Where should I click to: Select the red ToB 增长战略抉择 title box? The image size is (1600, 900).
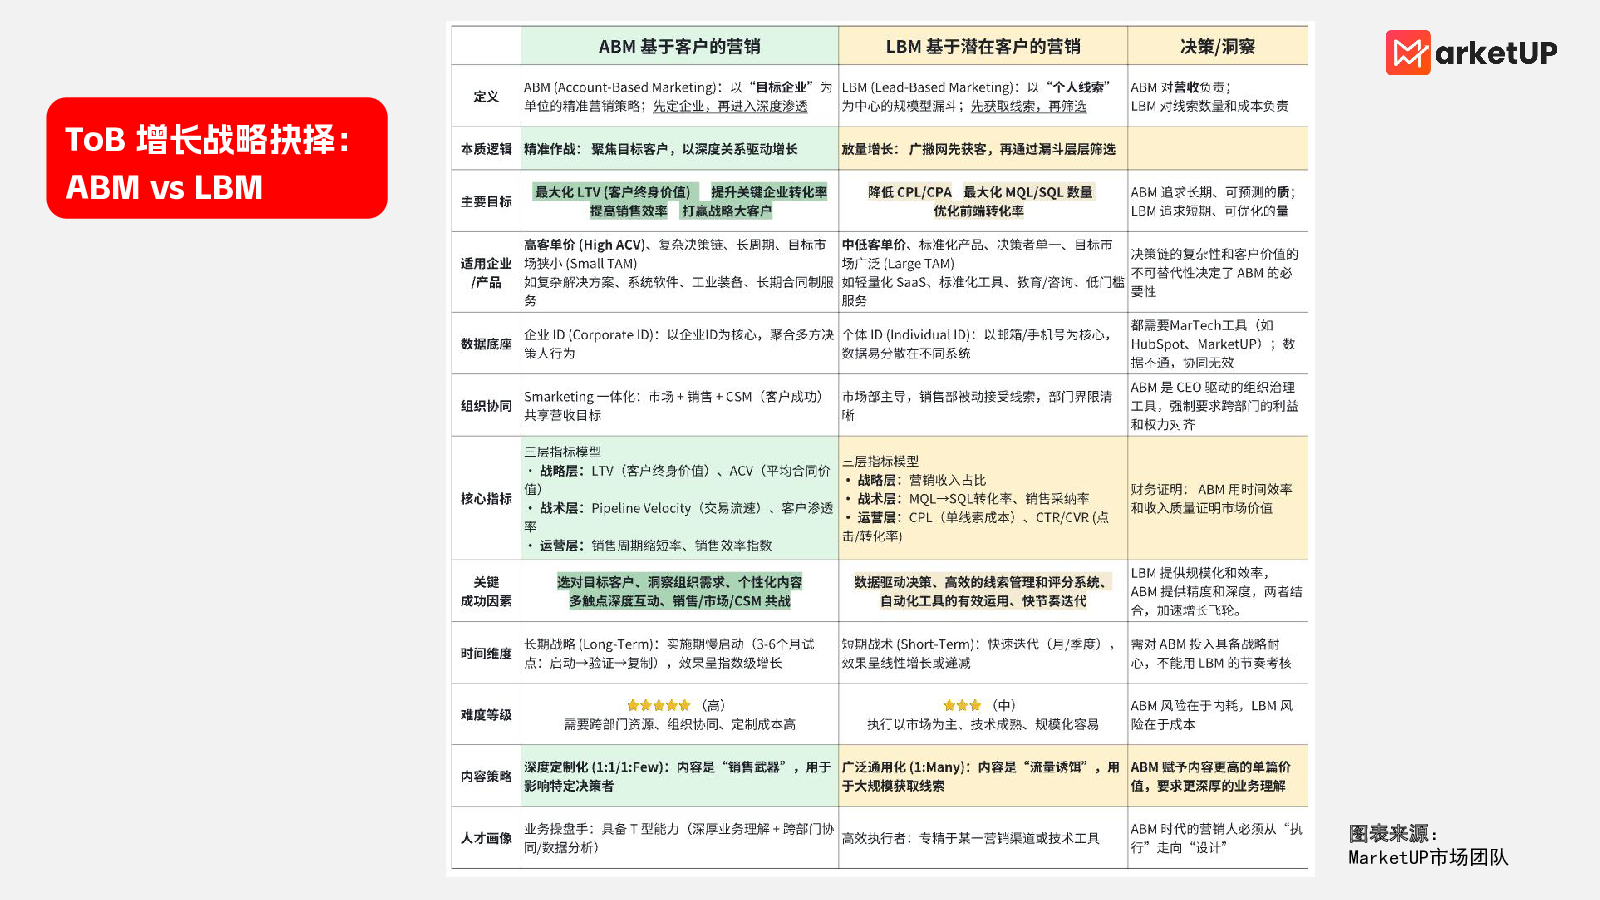point(217,158)
